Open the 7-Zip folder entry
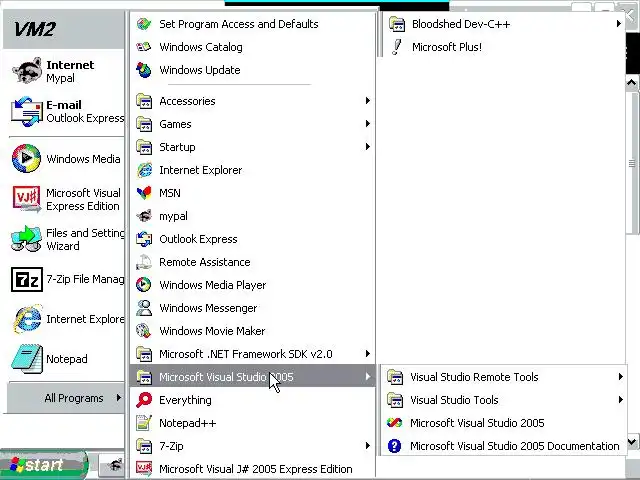640x480 pixels. (253, 446)
